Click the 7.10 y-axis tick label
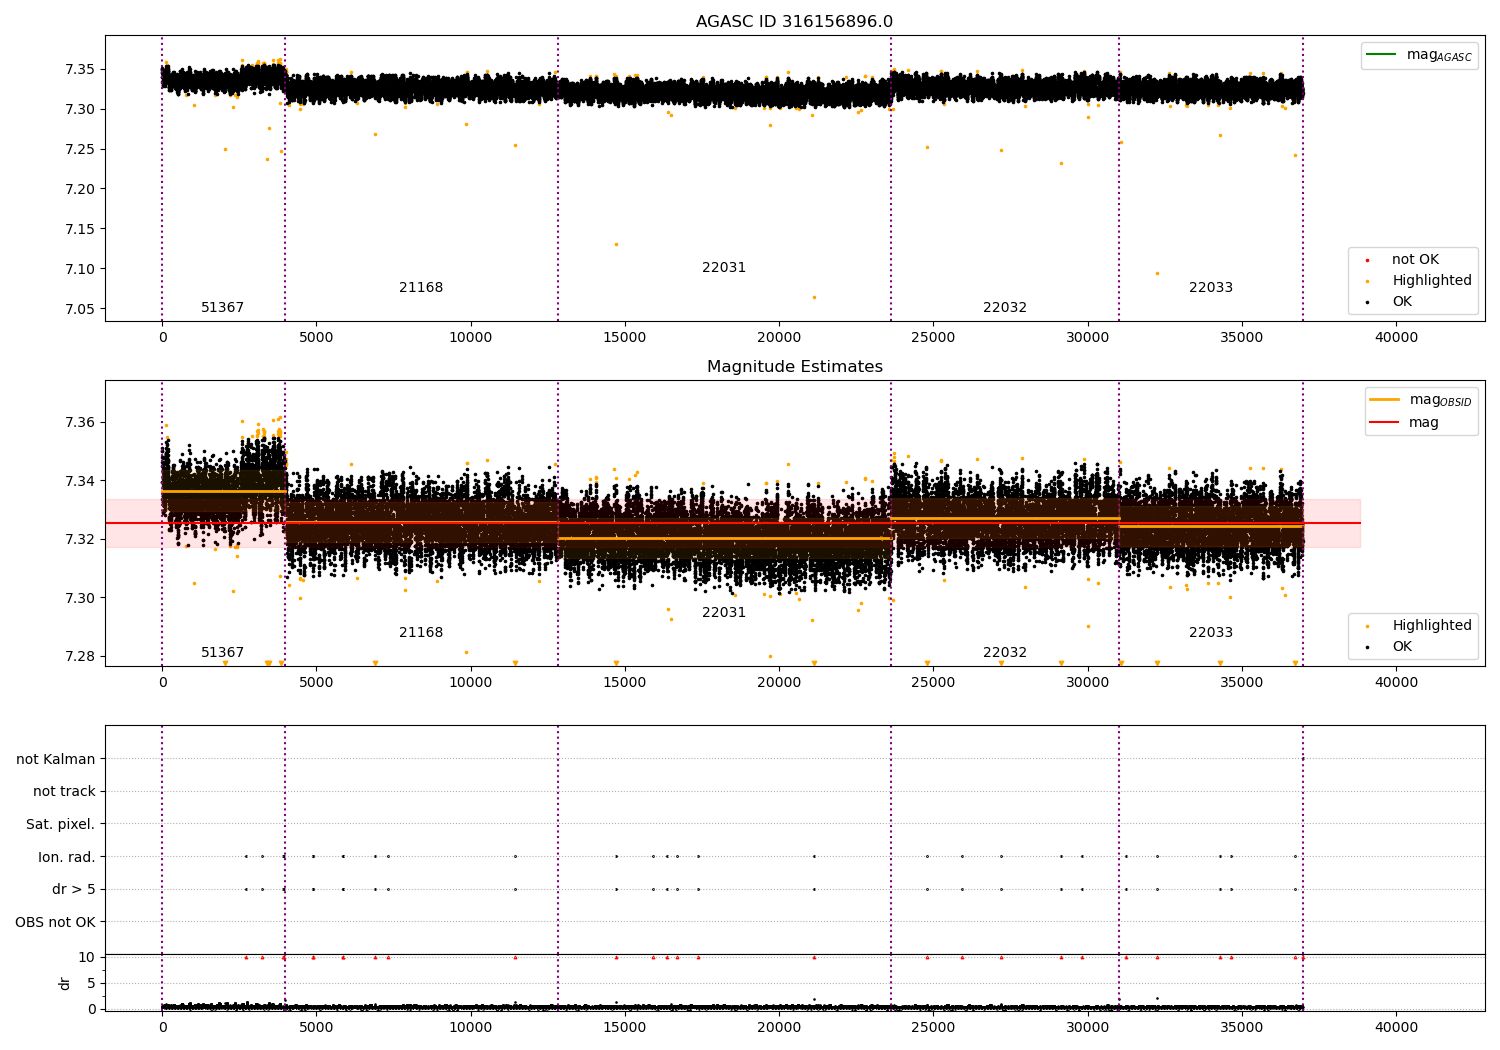The height and width of the screenshot is (1050, 1500). [79, 269]
